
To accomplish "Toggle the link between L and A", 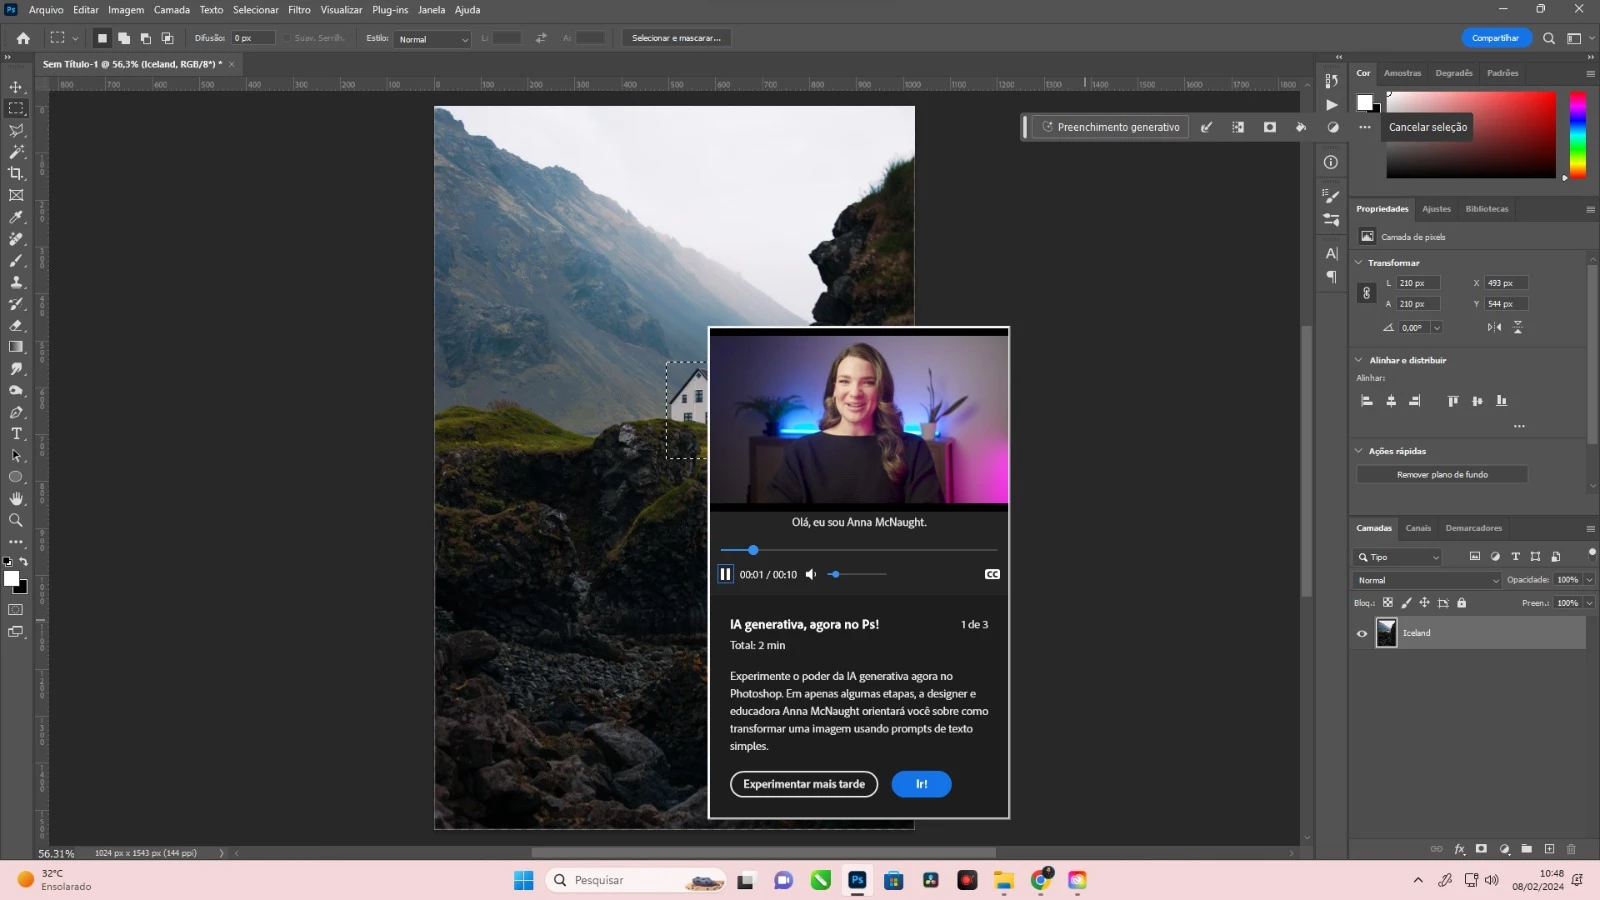I will coord(1367,293).
